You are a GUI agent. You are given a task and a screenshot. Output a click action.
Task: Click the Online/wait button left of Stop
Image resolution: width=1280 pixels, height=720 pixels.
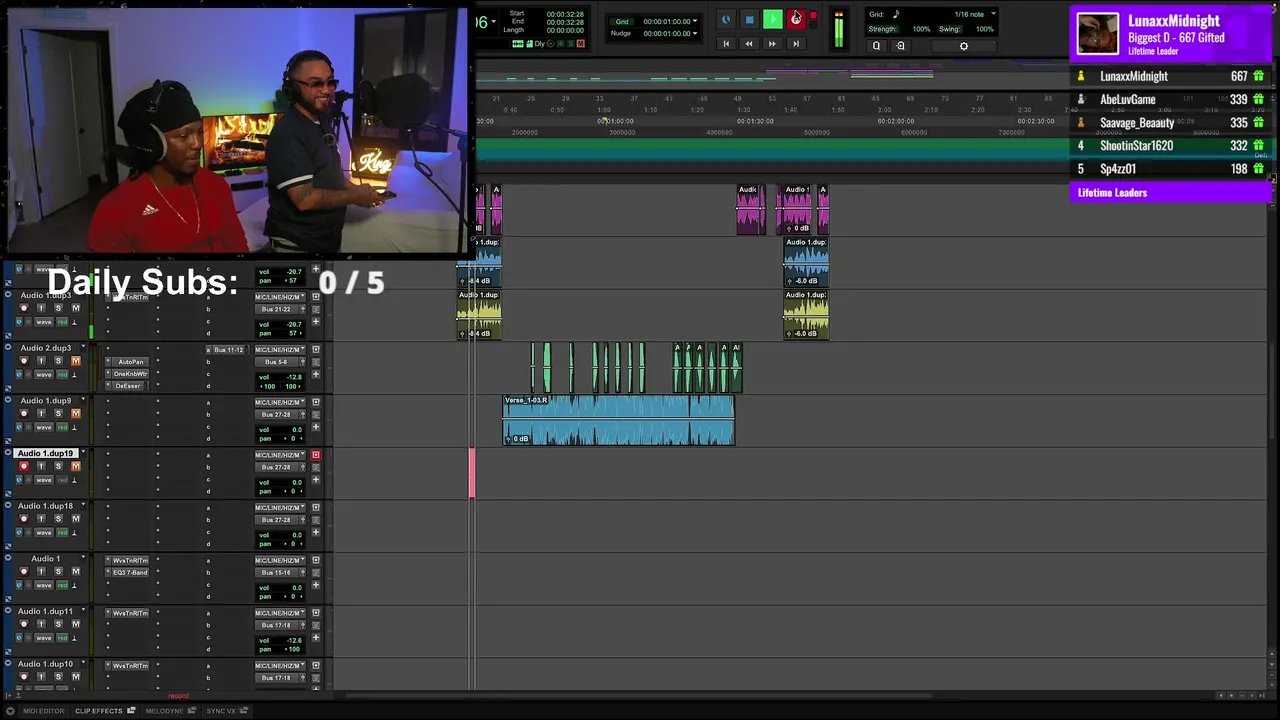coord(726,19)
